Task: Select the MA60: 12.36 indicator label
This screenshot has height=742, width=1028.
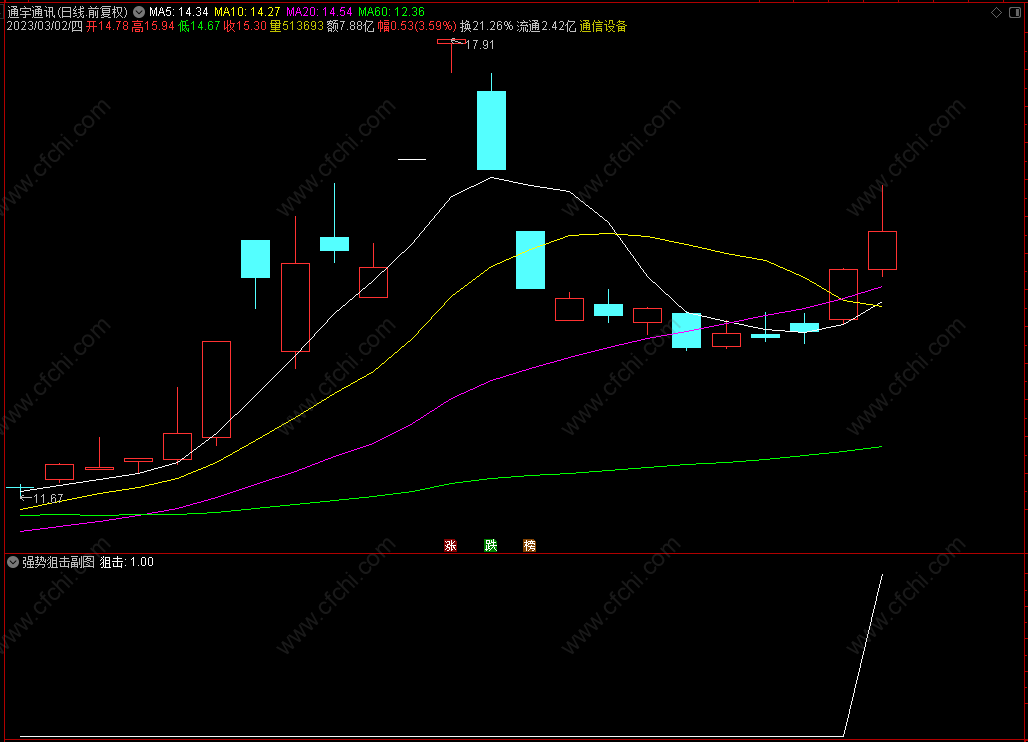Action: (391, 12)
